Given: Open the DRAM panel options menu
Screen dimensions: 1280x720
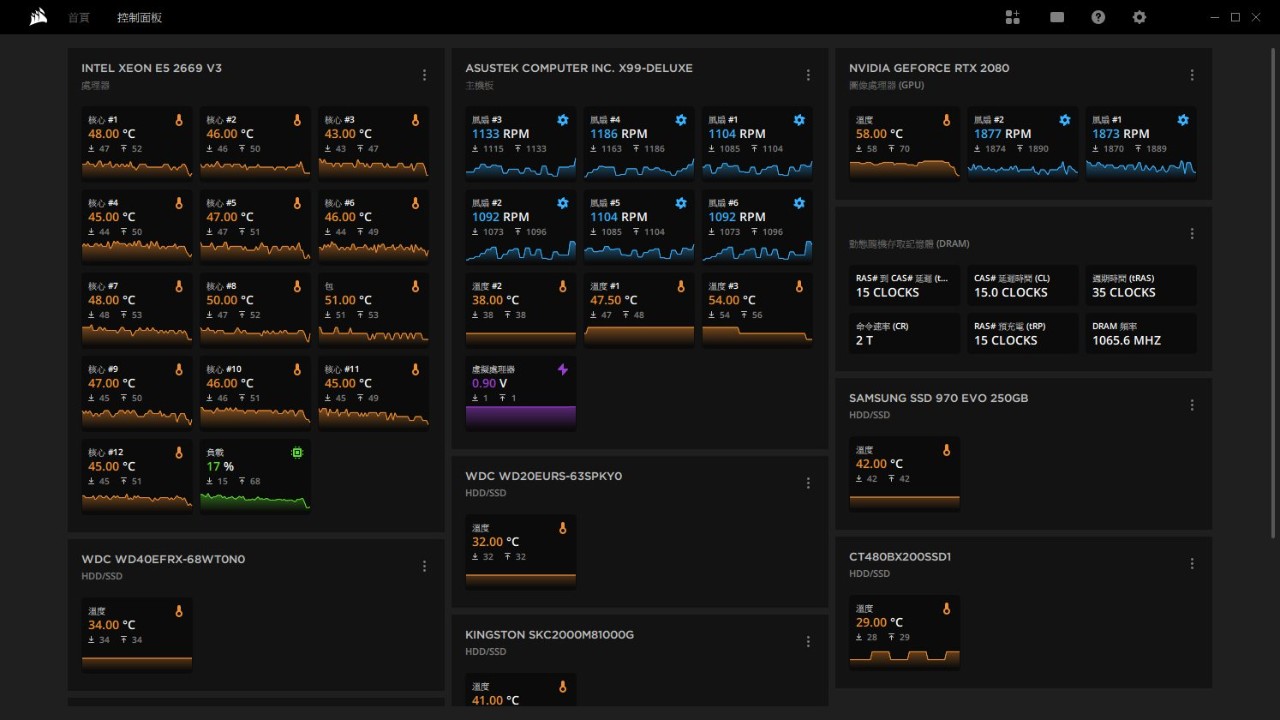Looking at the screenshot, I should point(1192,234).
